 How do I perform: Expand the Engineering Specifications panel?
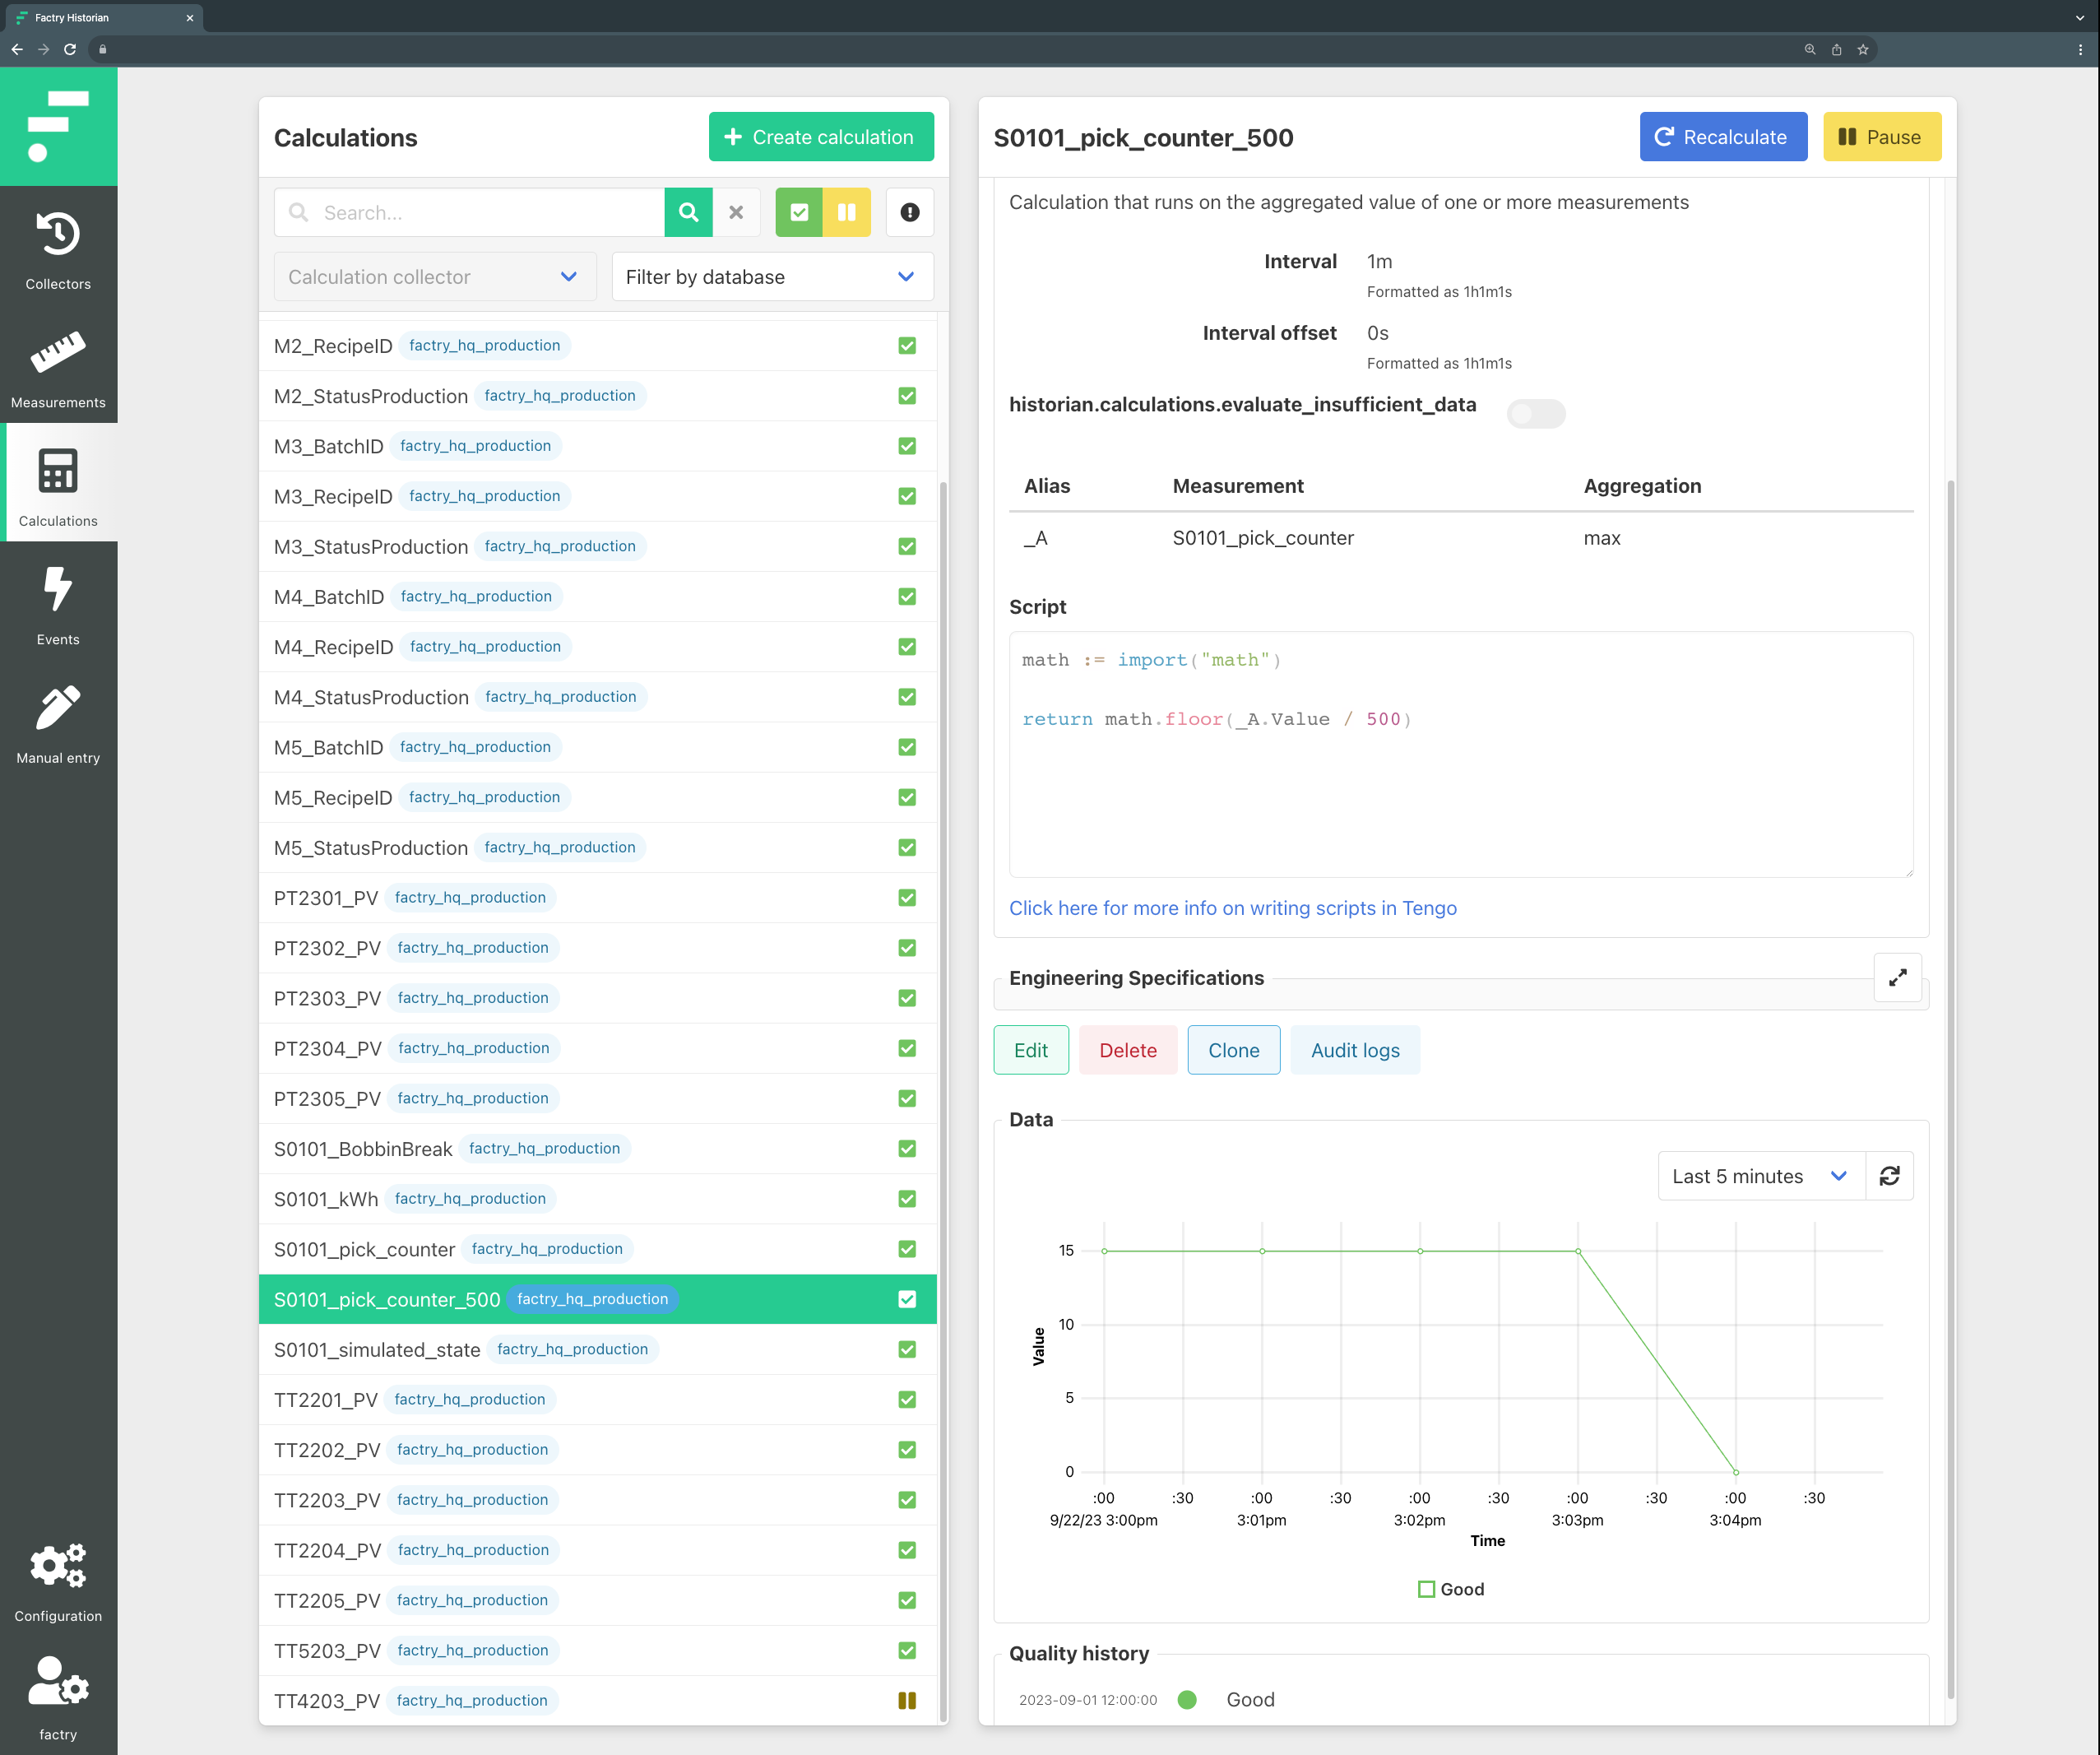click(1897, 978)
